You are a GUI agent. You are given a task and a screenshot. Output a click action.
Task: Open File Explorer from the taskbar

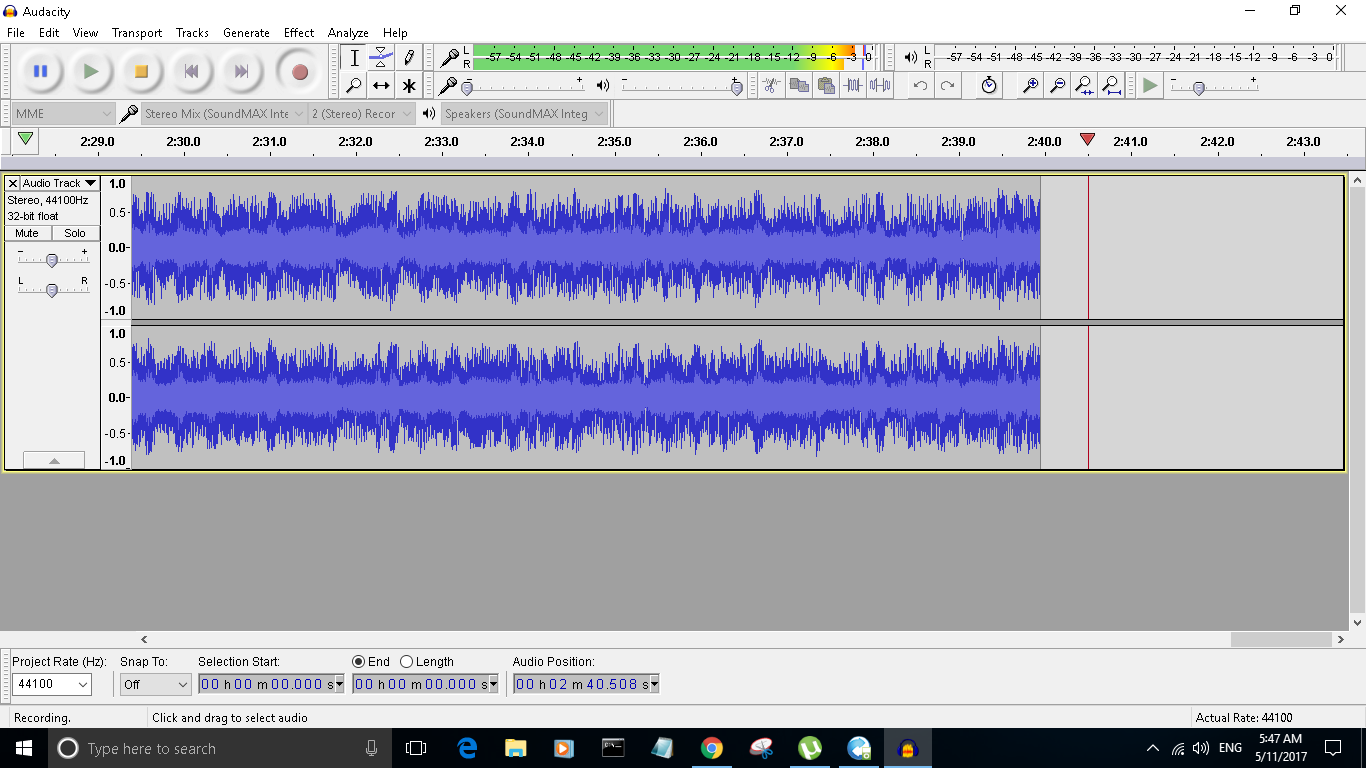coord(516,748)
